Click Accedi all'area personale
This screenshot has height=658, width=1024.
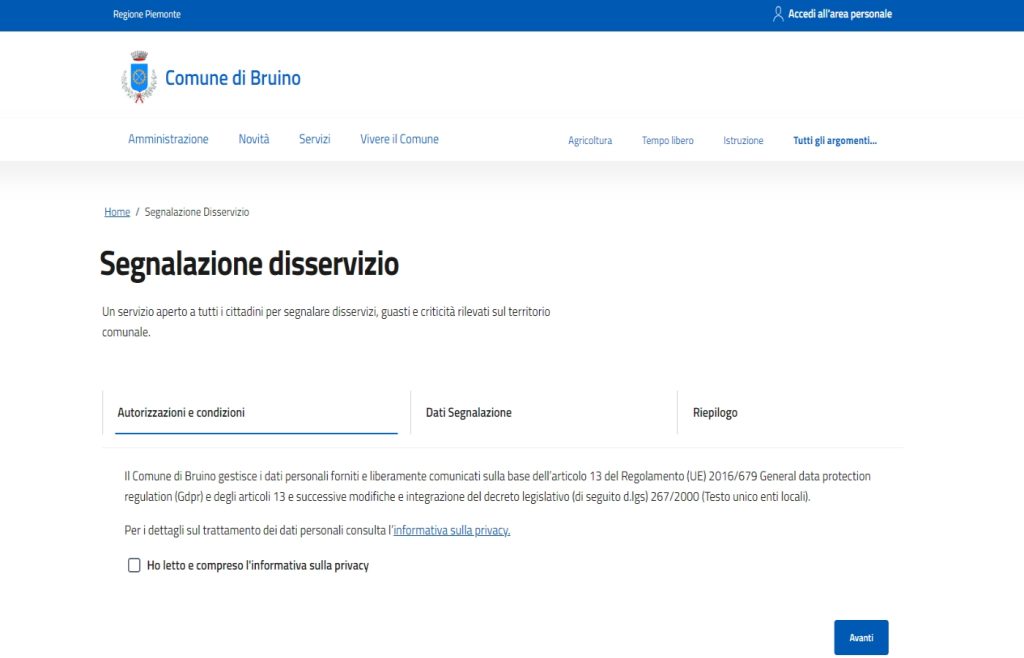coord(839,14)
